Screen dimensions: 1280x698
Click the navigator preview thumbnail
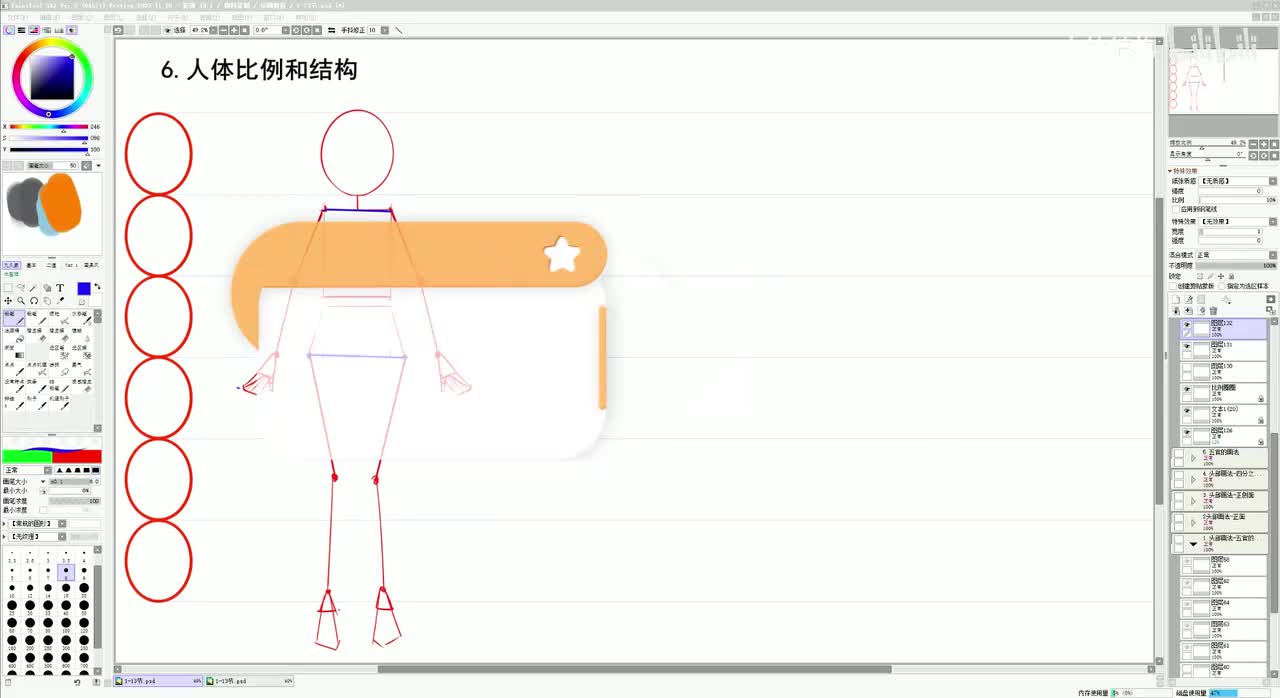point(1224,82)
